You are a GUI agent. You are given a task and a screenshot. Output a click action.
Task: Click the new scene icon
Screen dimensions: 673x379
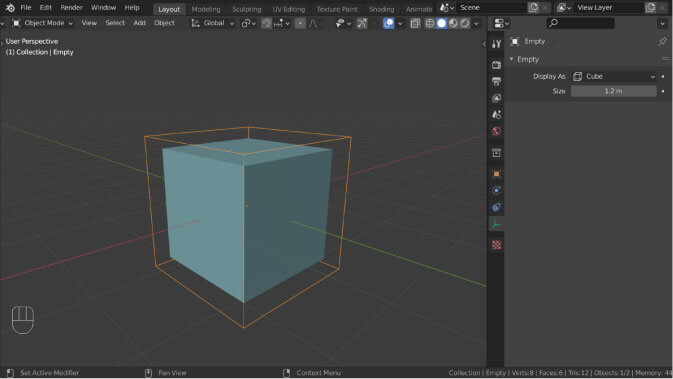pos(533,8)
